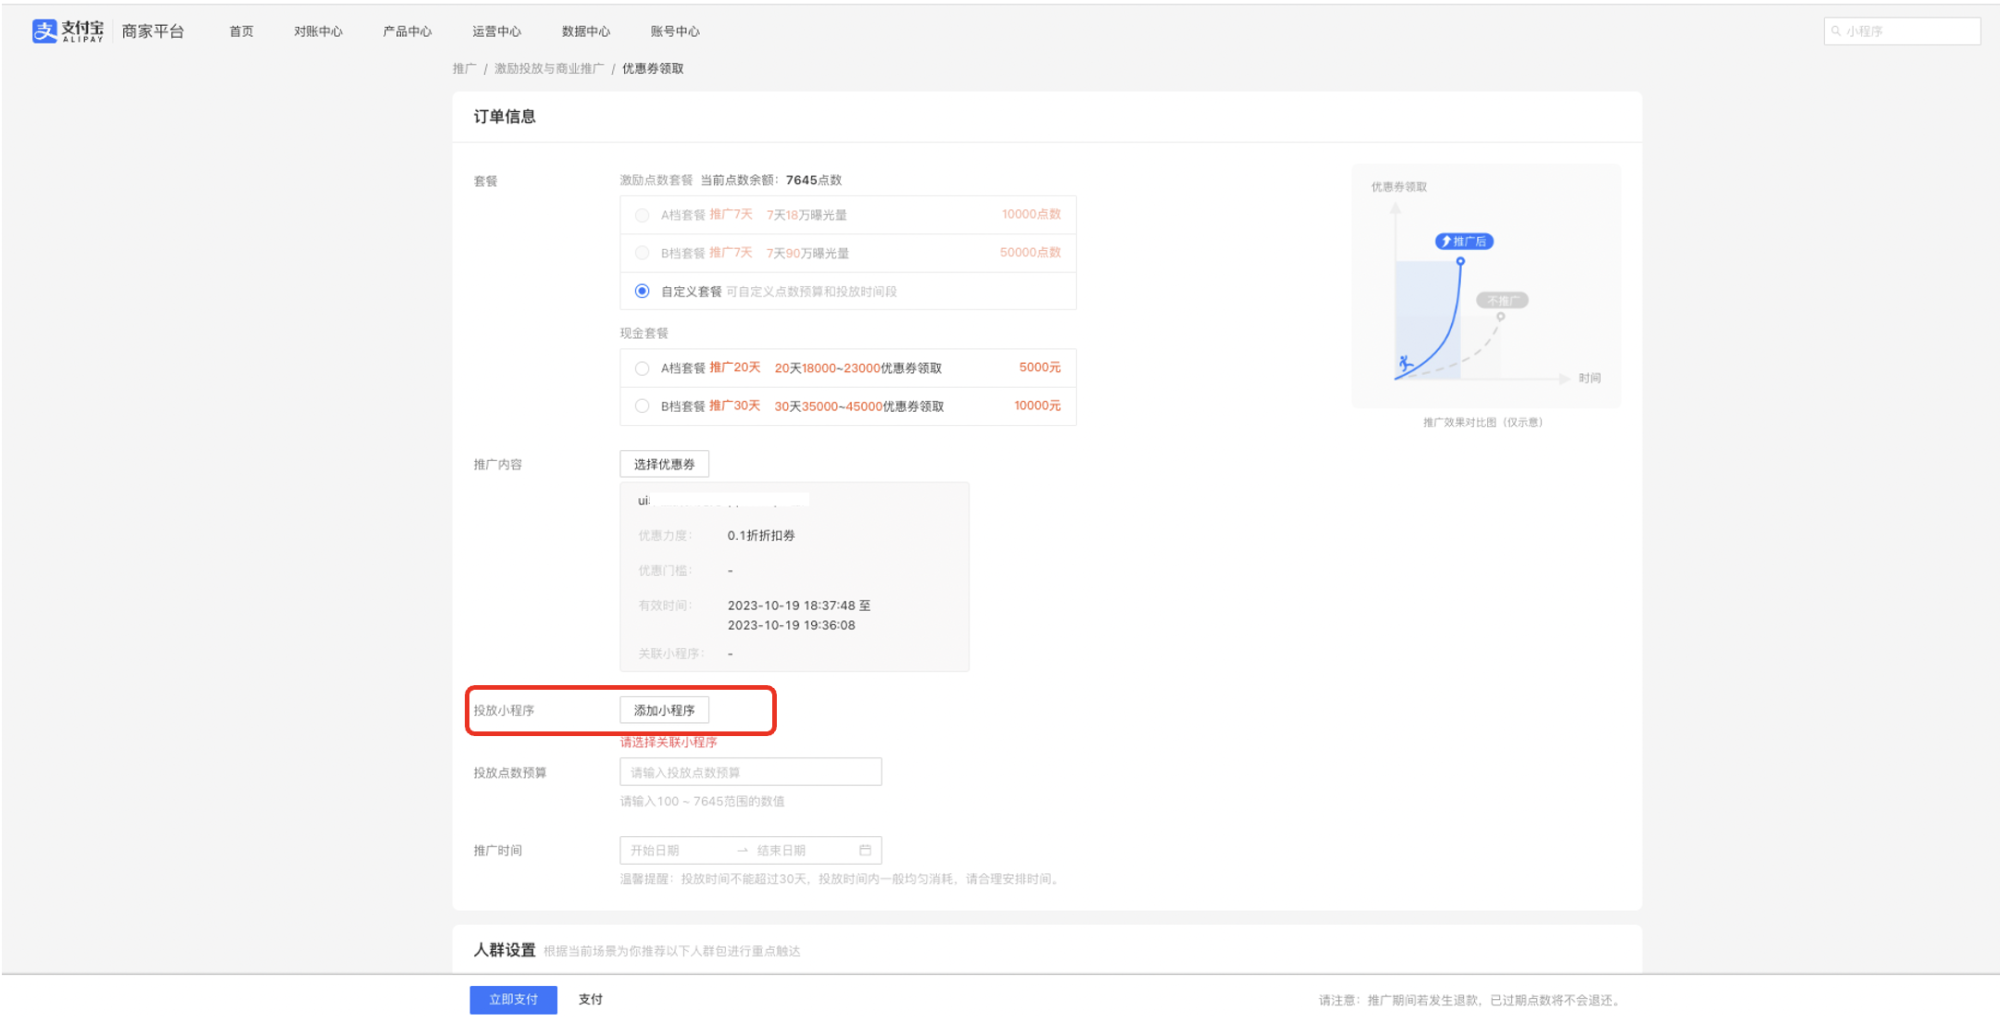Viewport: 2000px width, 1024px height.
Task: Focus the 投放点数预算 input field
Action: pyautogui.click(x=751, y=772)
